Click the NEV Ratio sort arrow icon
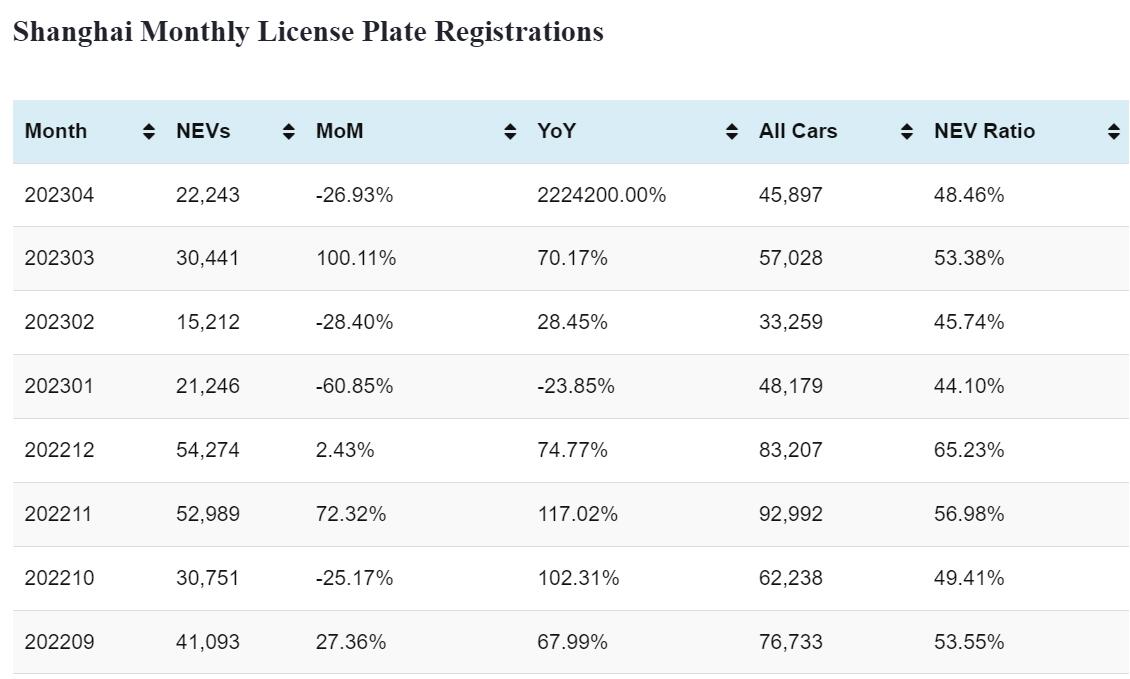The width and height of the screenshot is (1130, 679). (x=1114, y=131)
